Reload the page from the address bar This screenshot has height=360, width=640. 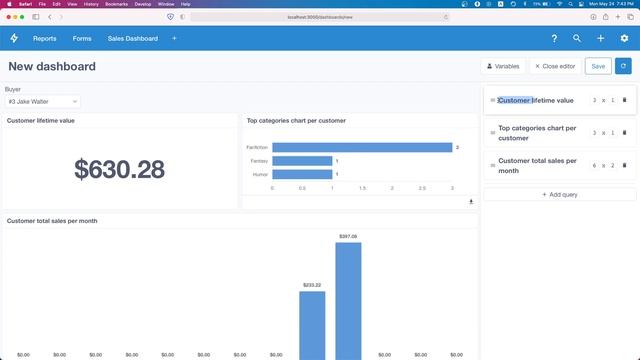pos(446,17)
